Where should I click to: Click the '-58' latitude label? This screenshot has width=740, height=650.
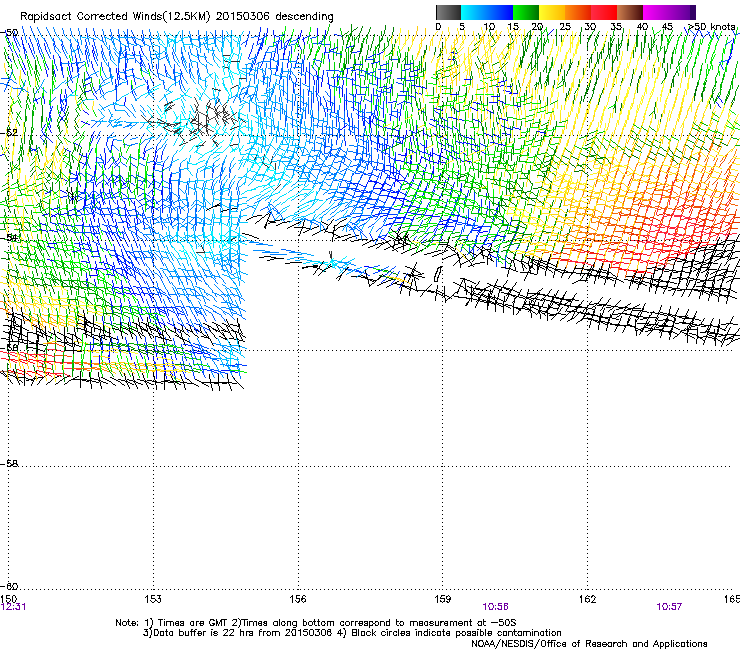(9, 464)
